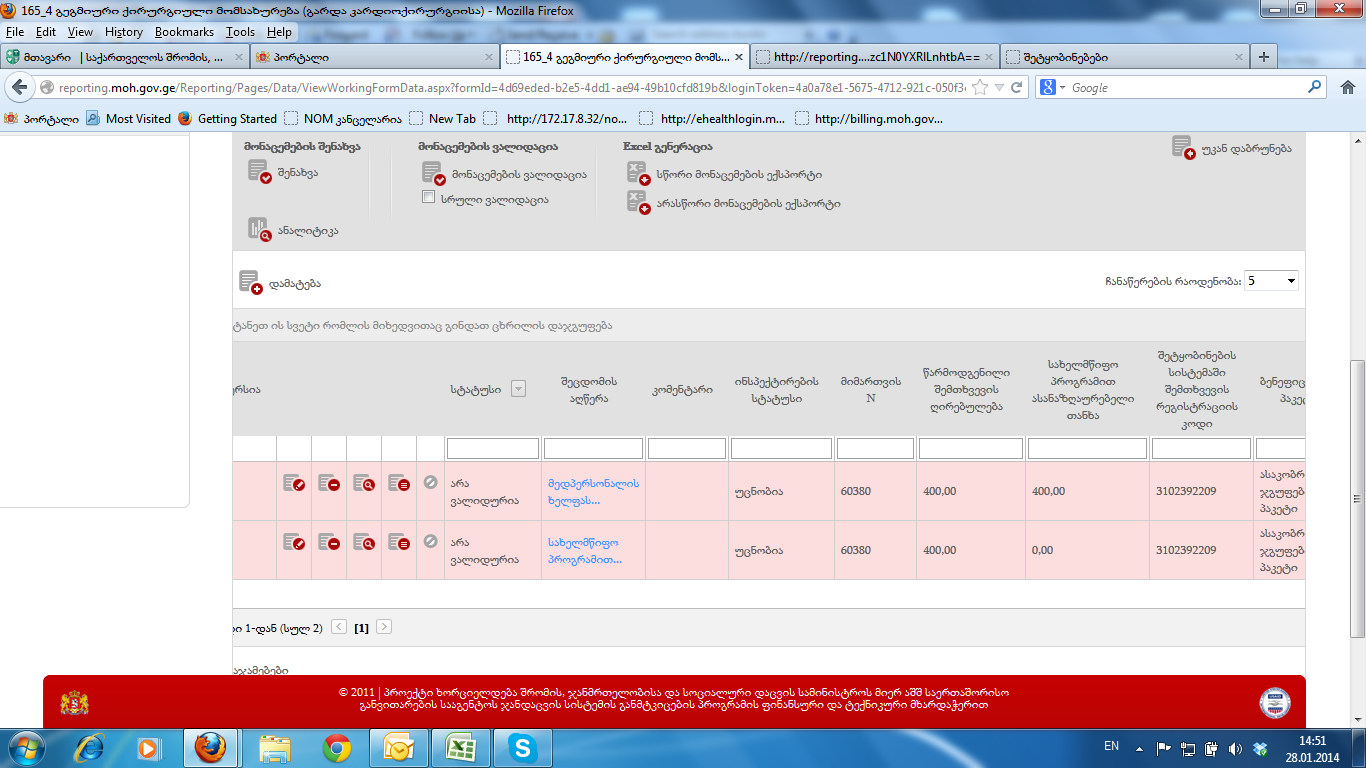The height and width of the screenshot is (768, 1366).
Task: Click delete icon in second table row
Action: pyautogui.click(x=329, y=543)
